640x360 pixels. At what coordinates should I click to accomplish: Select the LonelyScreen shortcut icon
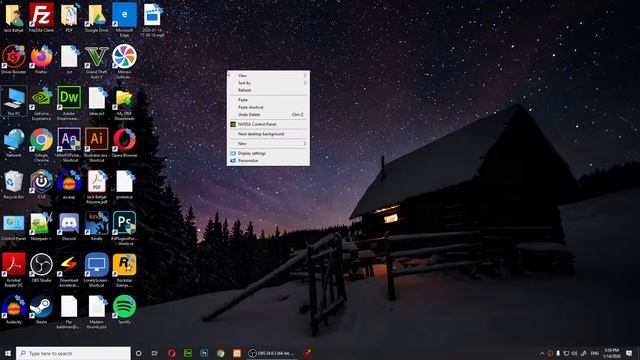coord(97,270)
